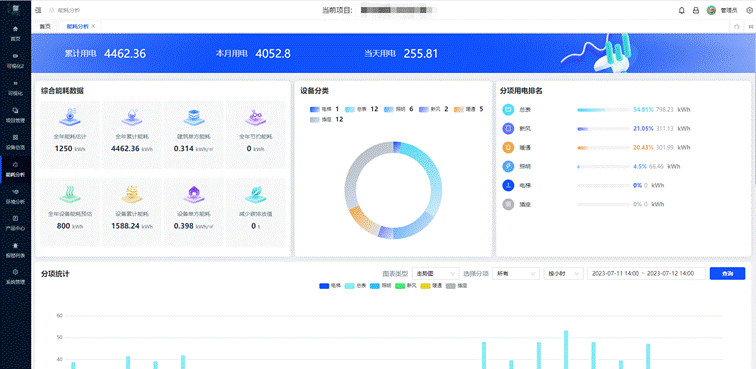The width and height of the screenshot is (756, 369).
Task: Click the 全年节约能耗 card icon
Action: [x=255, y=117]
